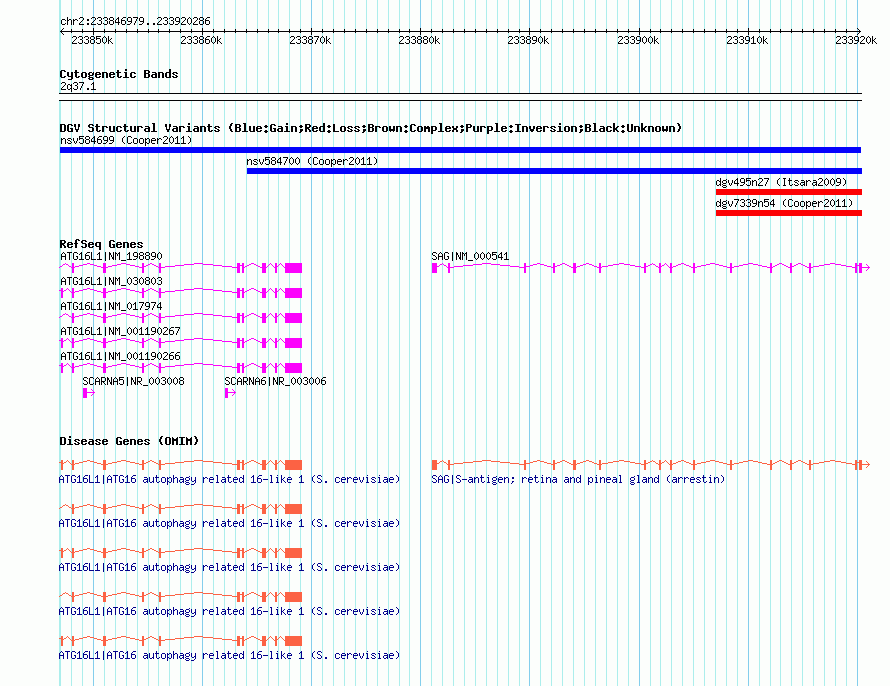This screenshot has height=686, width=890.
Task: Click the SCARNA6 small gene arrow glyph
Action: (x=230, y=393)
